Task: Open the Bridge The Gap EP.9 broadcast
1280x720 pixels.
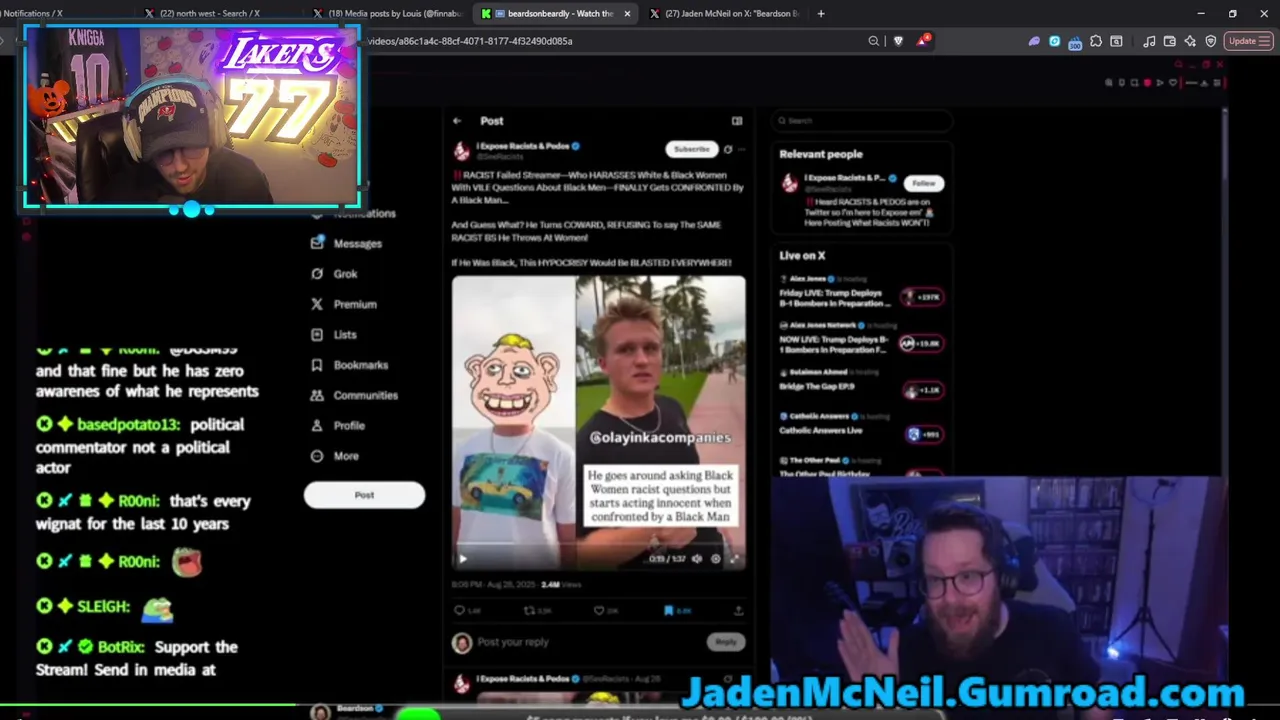Action: coord(860,381)
